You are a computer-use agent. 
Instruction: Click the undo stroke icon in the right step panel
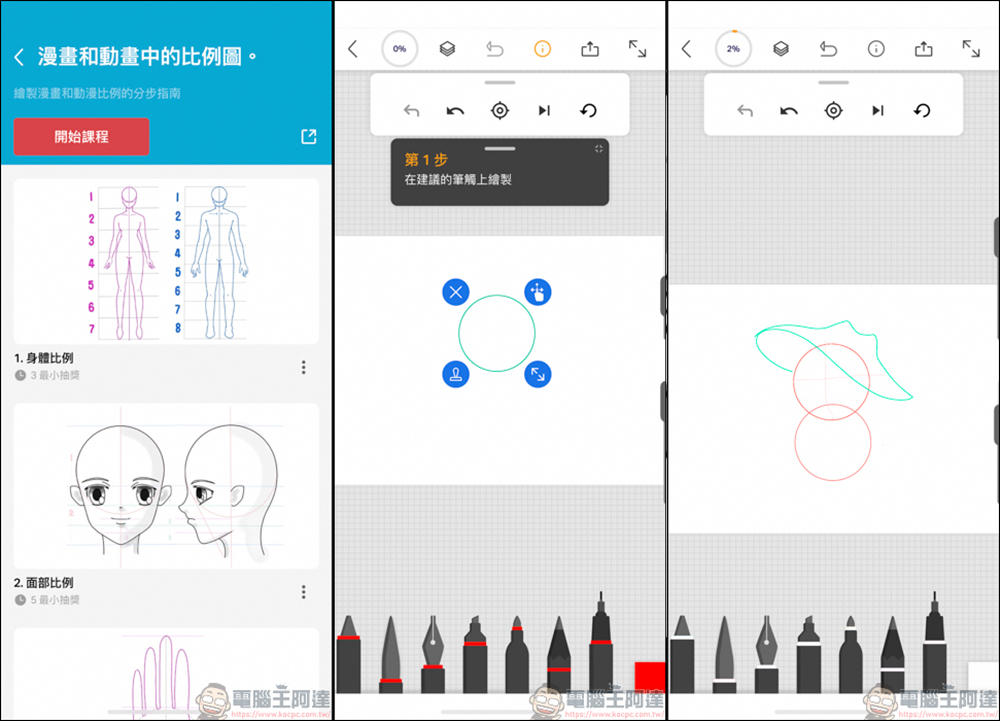click(789, 111)
